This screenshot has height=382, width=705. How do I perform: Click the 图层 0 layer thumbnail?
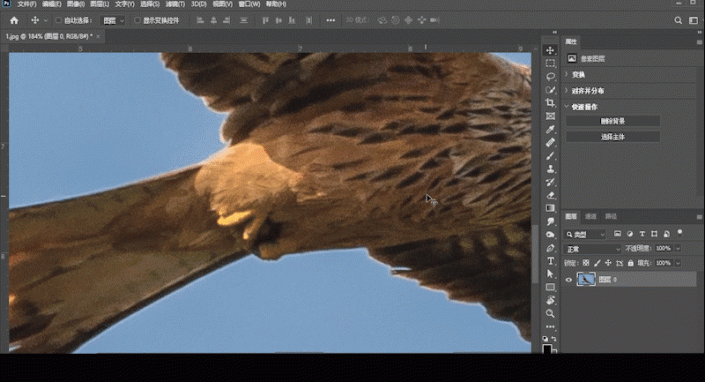[x=586, y=280]
